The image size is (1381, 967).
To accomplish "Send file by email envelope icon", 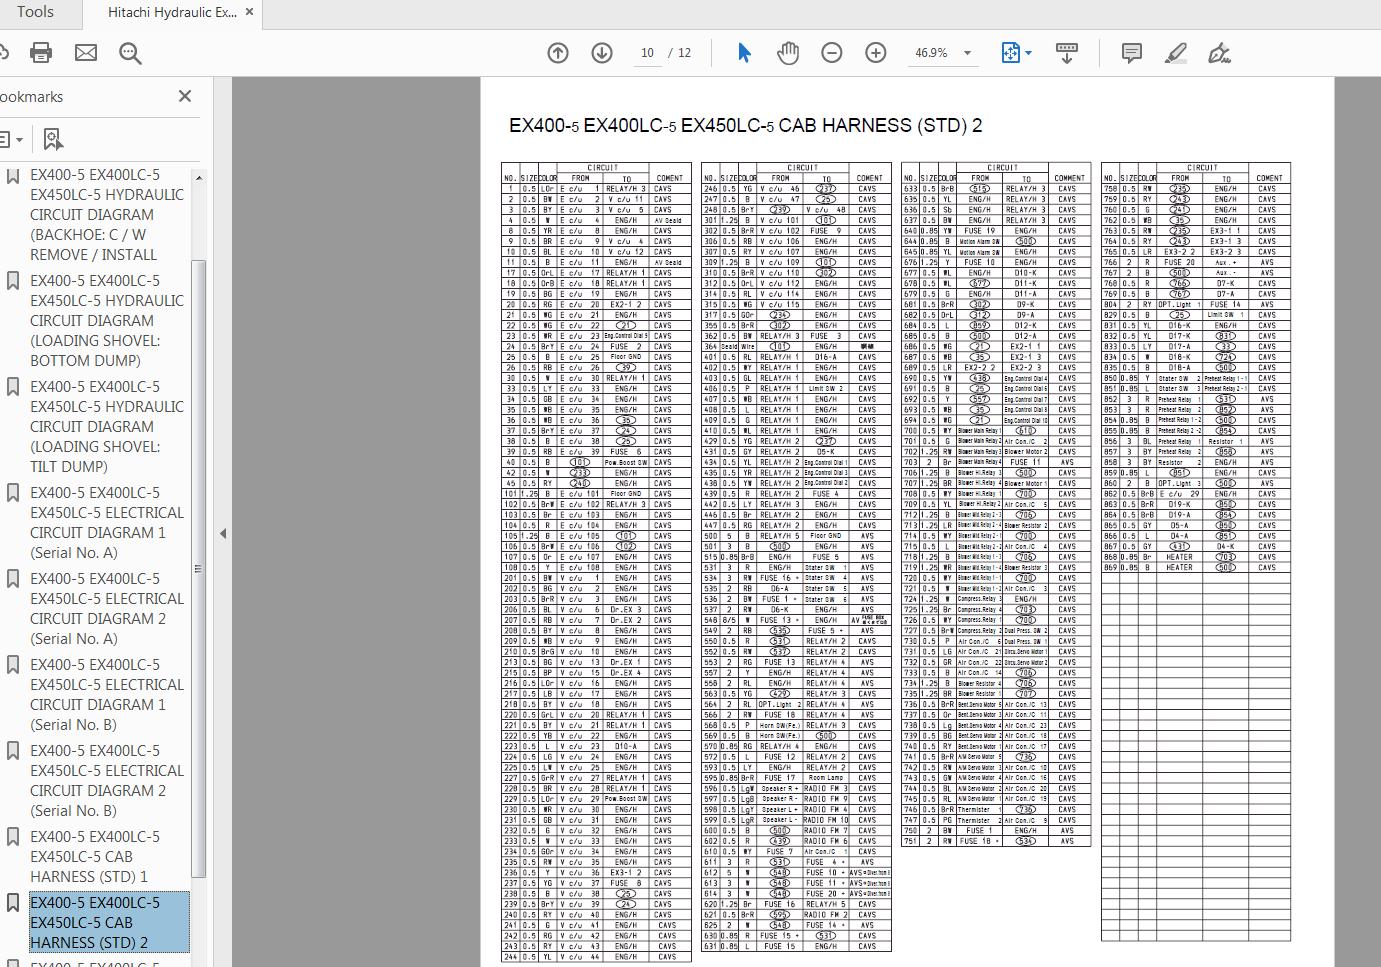I will click(86, 53).
